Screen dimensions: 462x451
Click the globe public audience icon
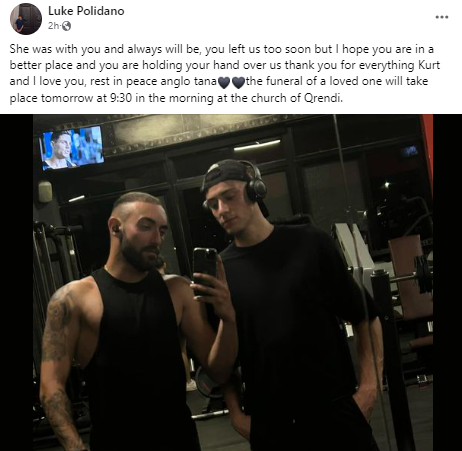point(66,26)
